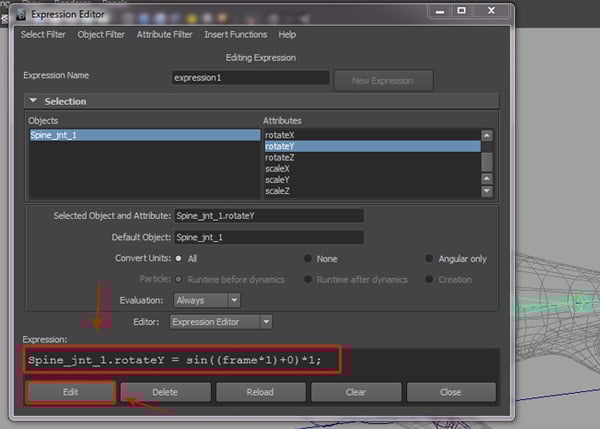Open the Insert Functions menu
This screenshot has height=429, width=600.
(x=235, y=34)
